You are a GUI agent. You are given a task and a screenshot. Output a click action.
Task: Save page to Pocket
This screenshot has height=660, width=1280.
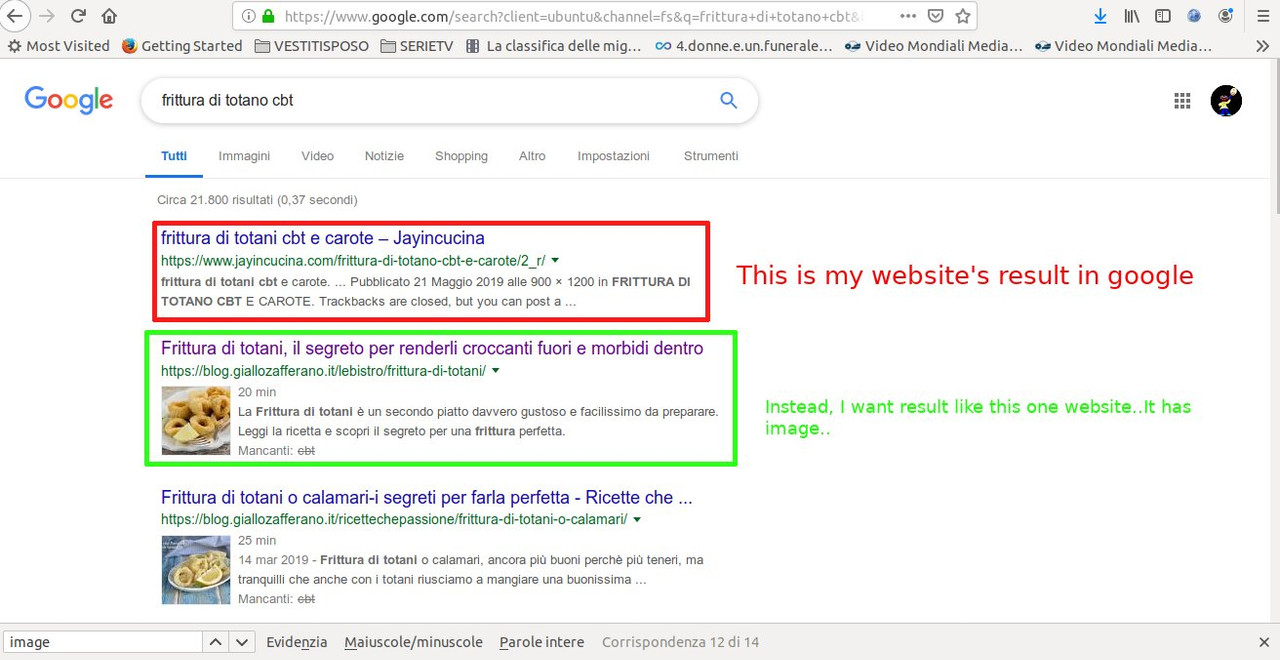tap(935, 16)
